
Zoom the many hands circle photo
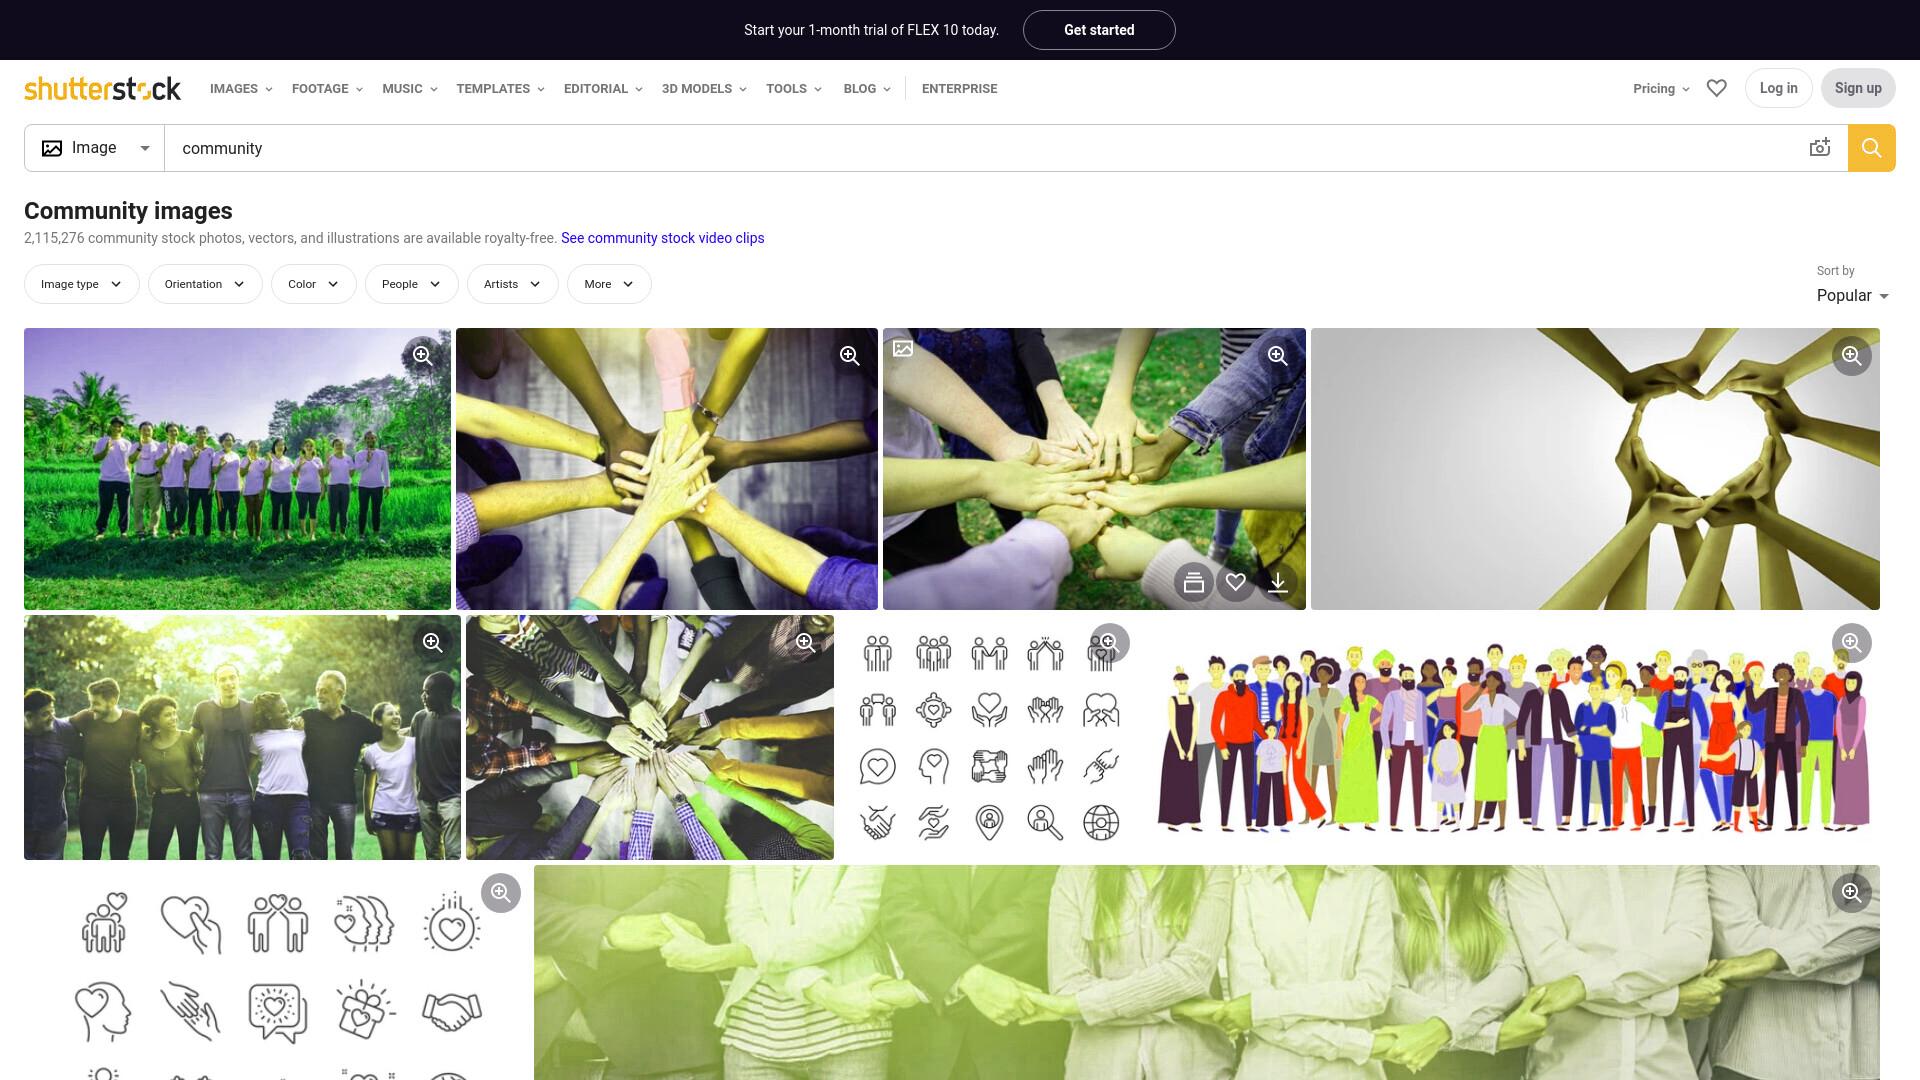point(806,643)
